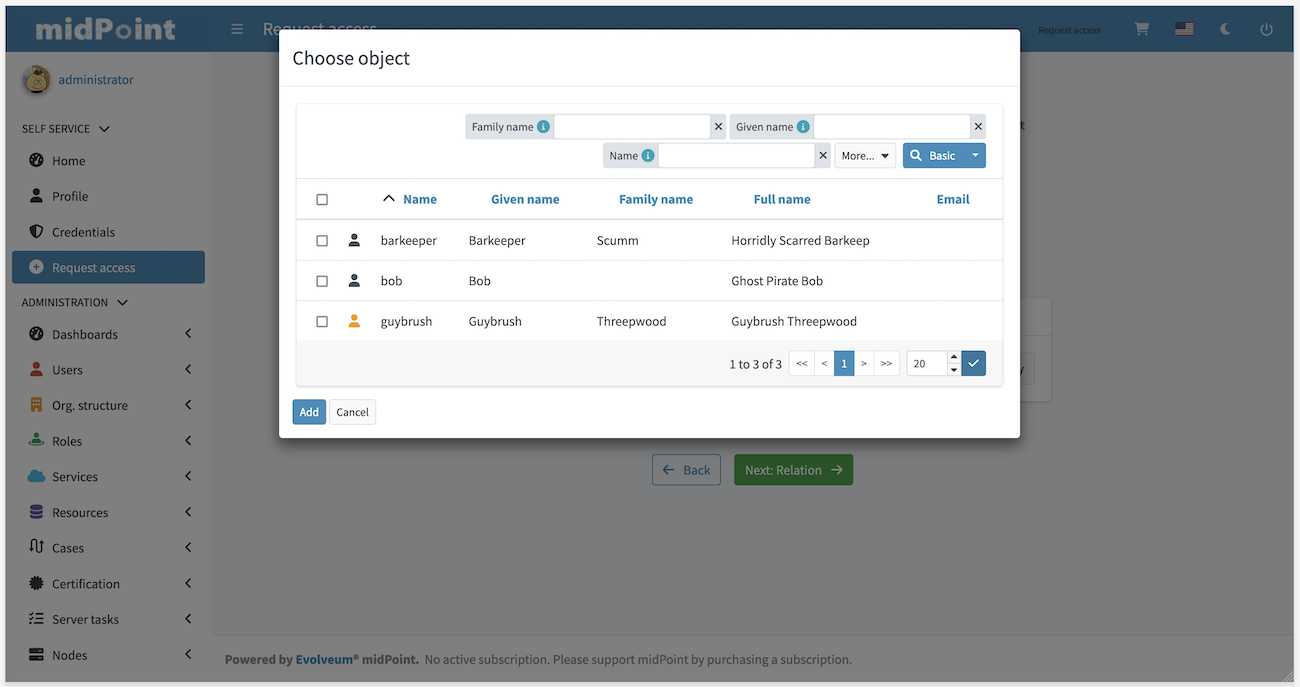Click the administrator avatar thumbnail
Screen dimensions: 1300x687
[x=35, y=79]
